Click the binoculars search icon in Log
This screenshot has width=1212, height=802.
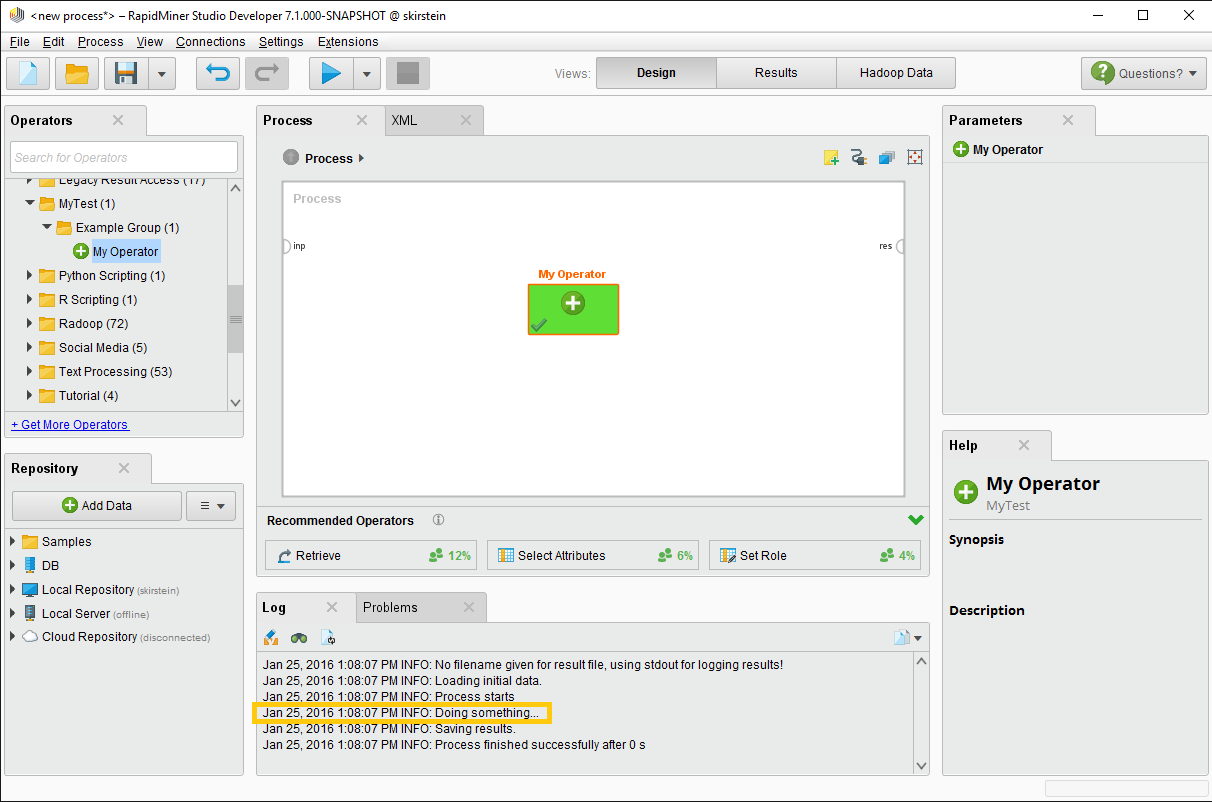(299, 637)
